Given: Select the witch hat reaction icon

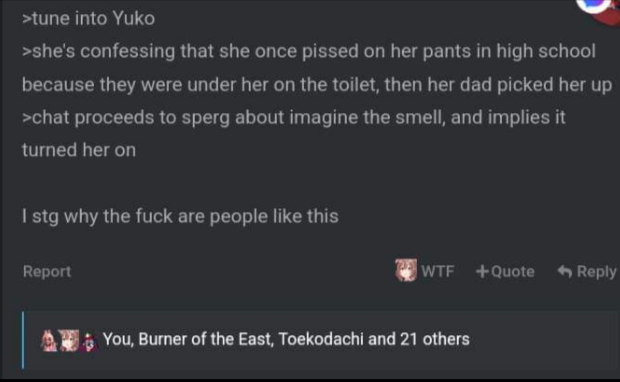Looking at the screenshot, I should point(89,342).
